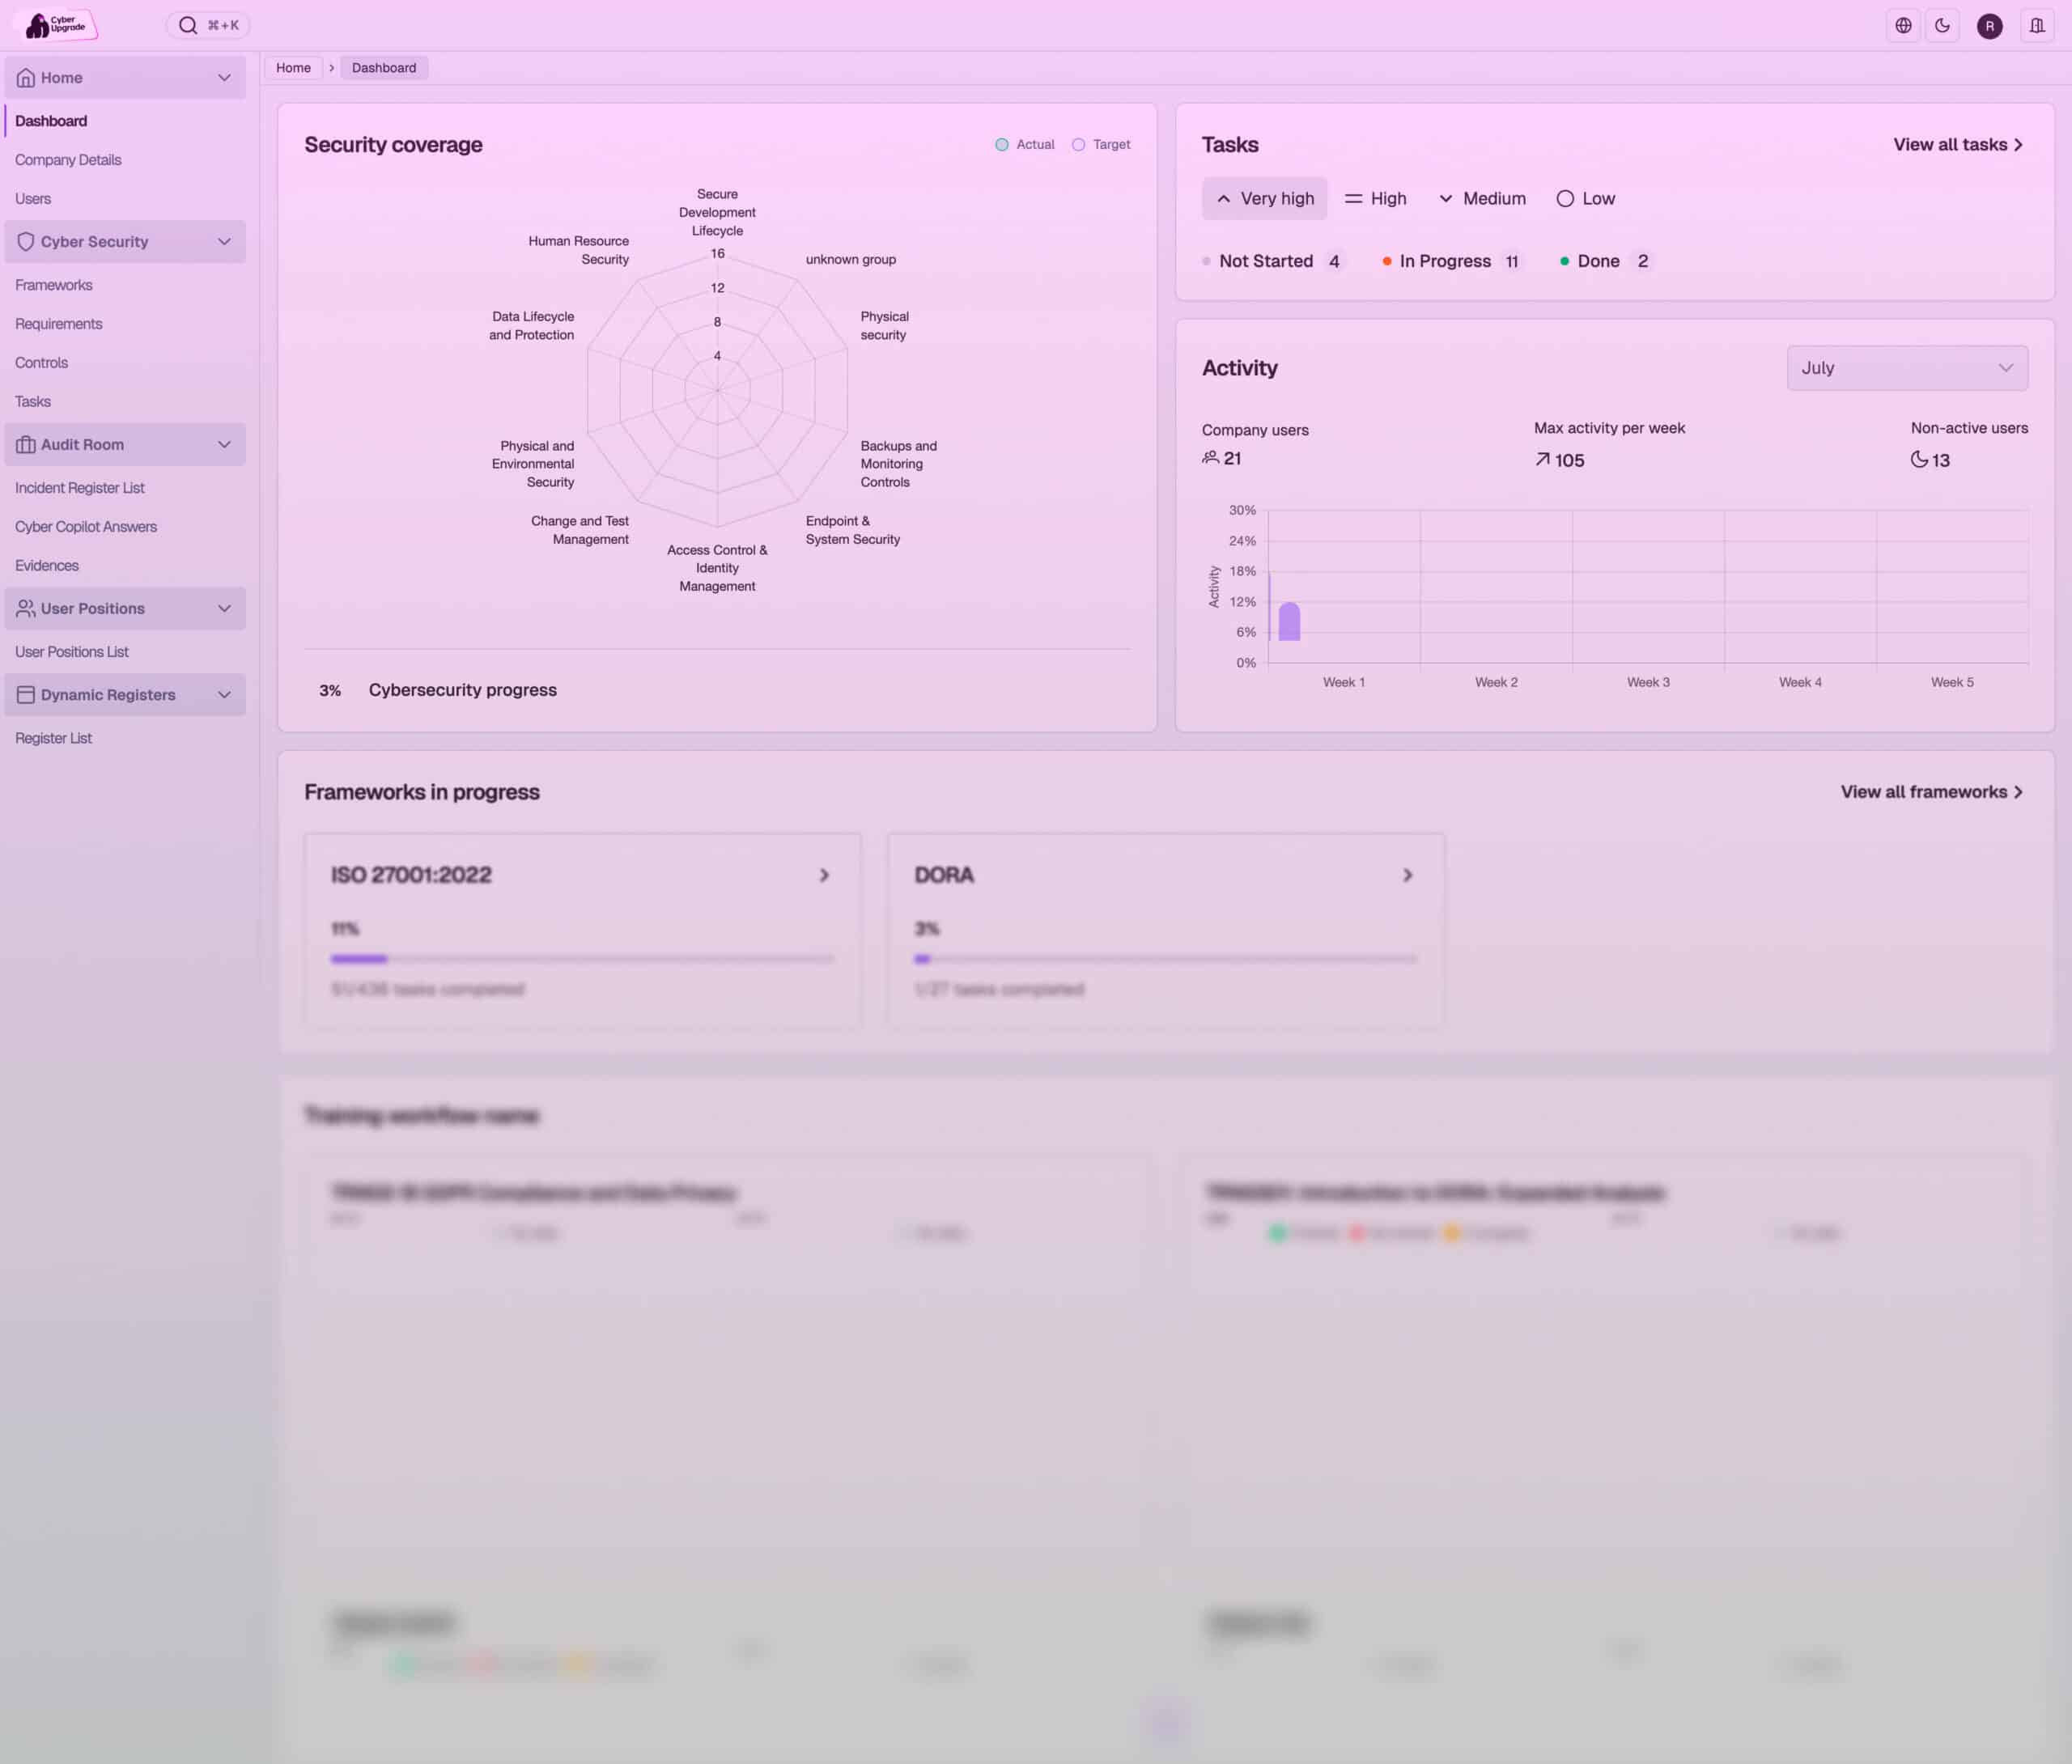Click the globe language icon
Viewport: 2072px width, 1764px height.
pos(1903,26)
